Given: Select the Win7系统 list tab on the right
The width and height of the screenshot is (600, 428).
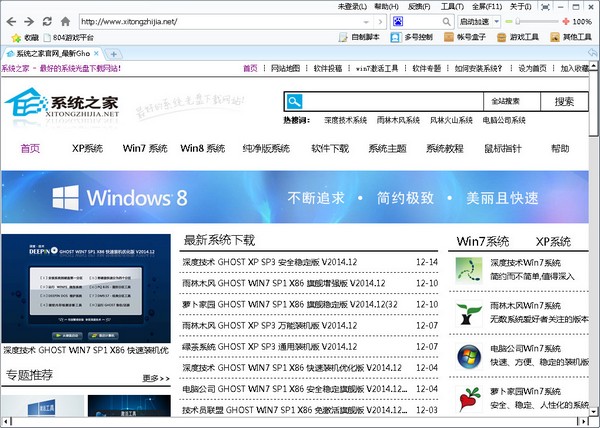Looking at the screenshot, I should pyautogui.click(x=483, y=241).
